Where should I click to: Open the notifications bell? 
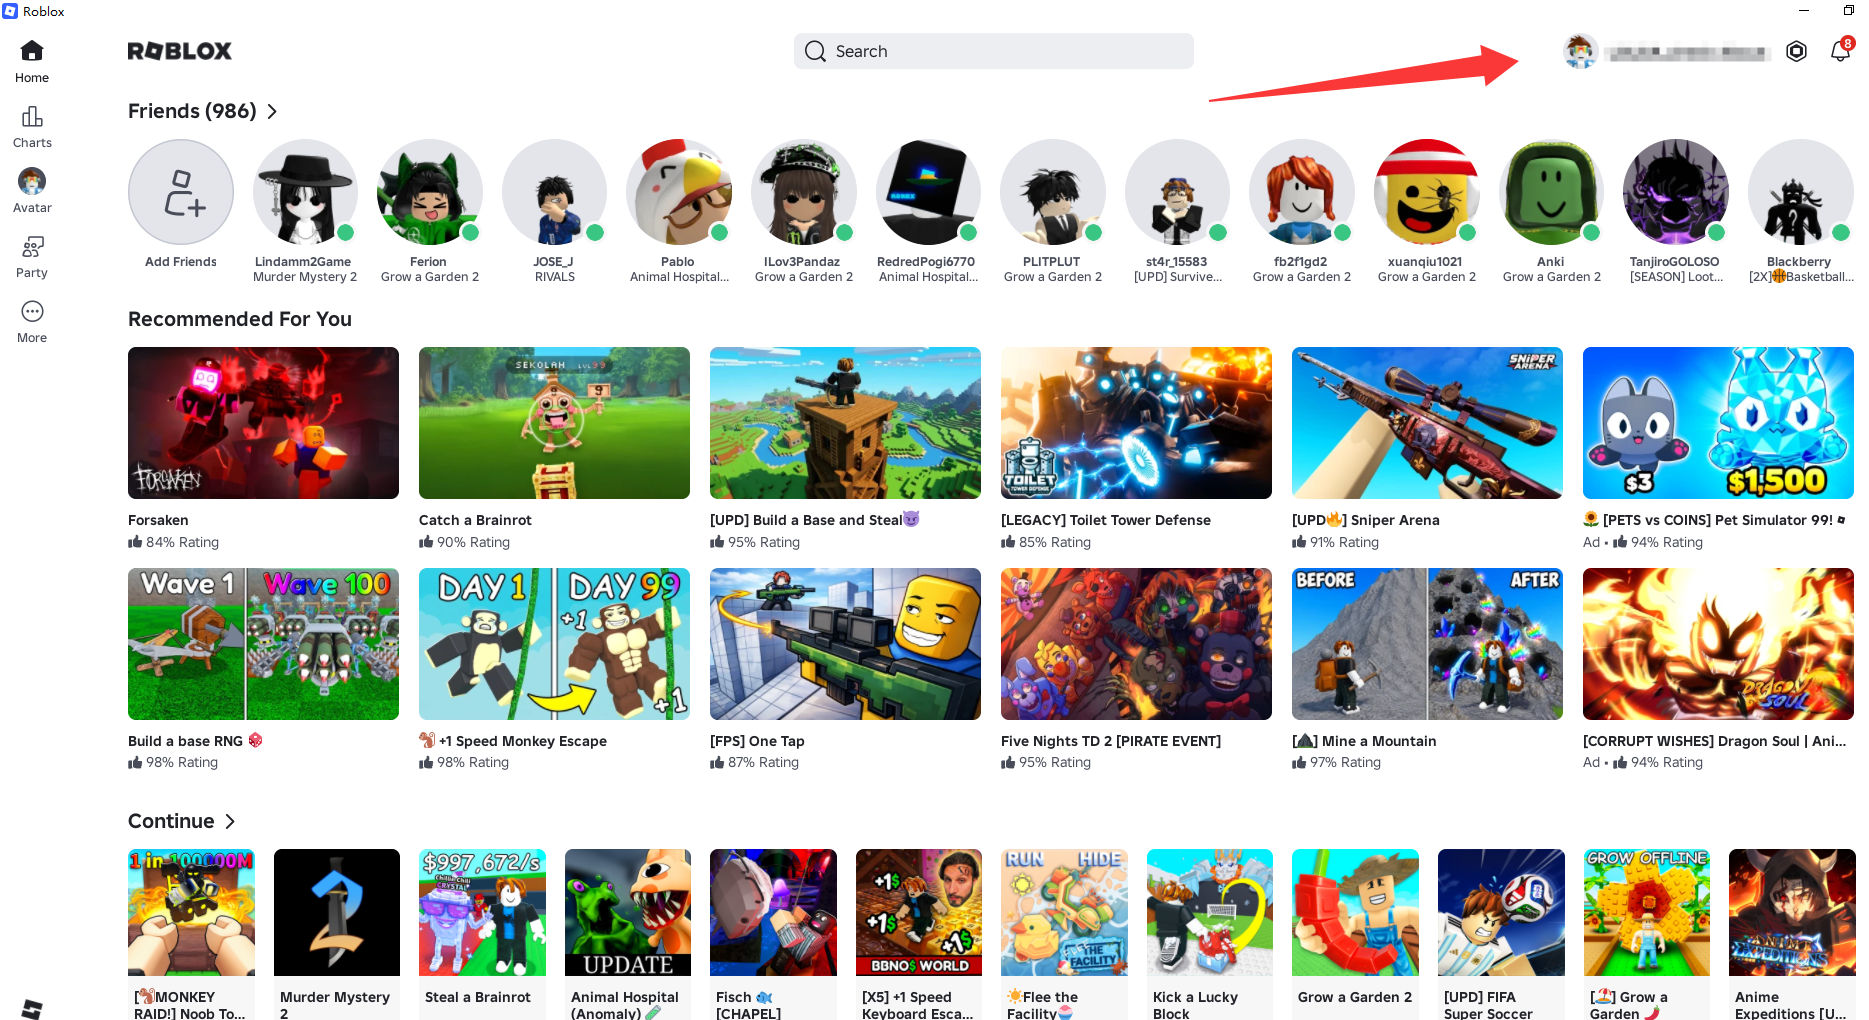(1840, 51)
